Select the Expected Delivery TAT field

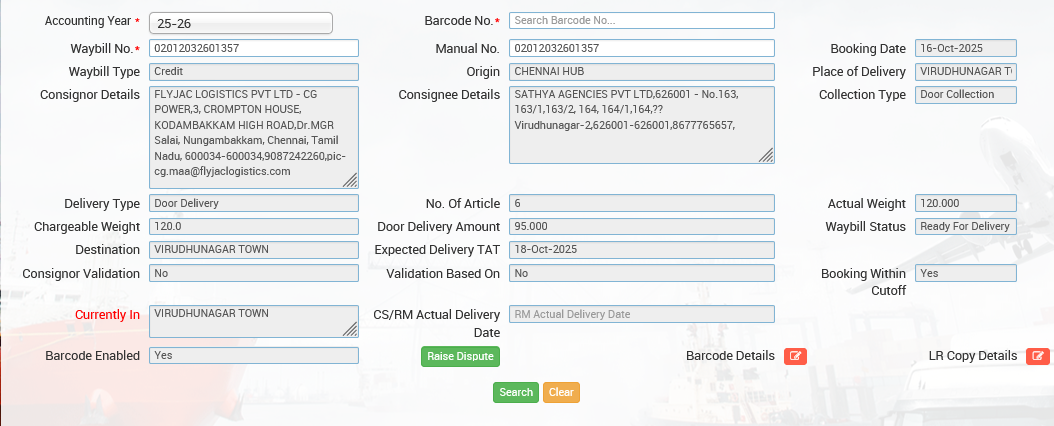point(641,250)
